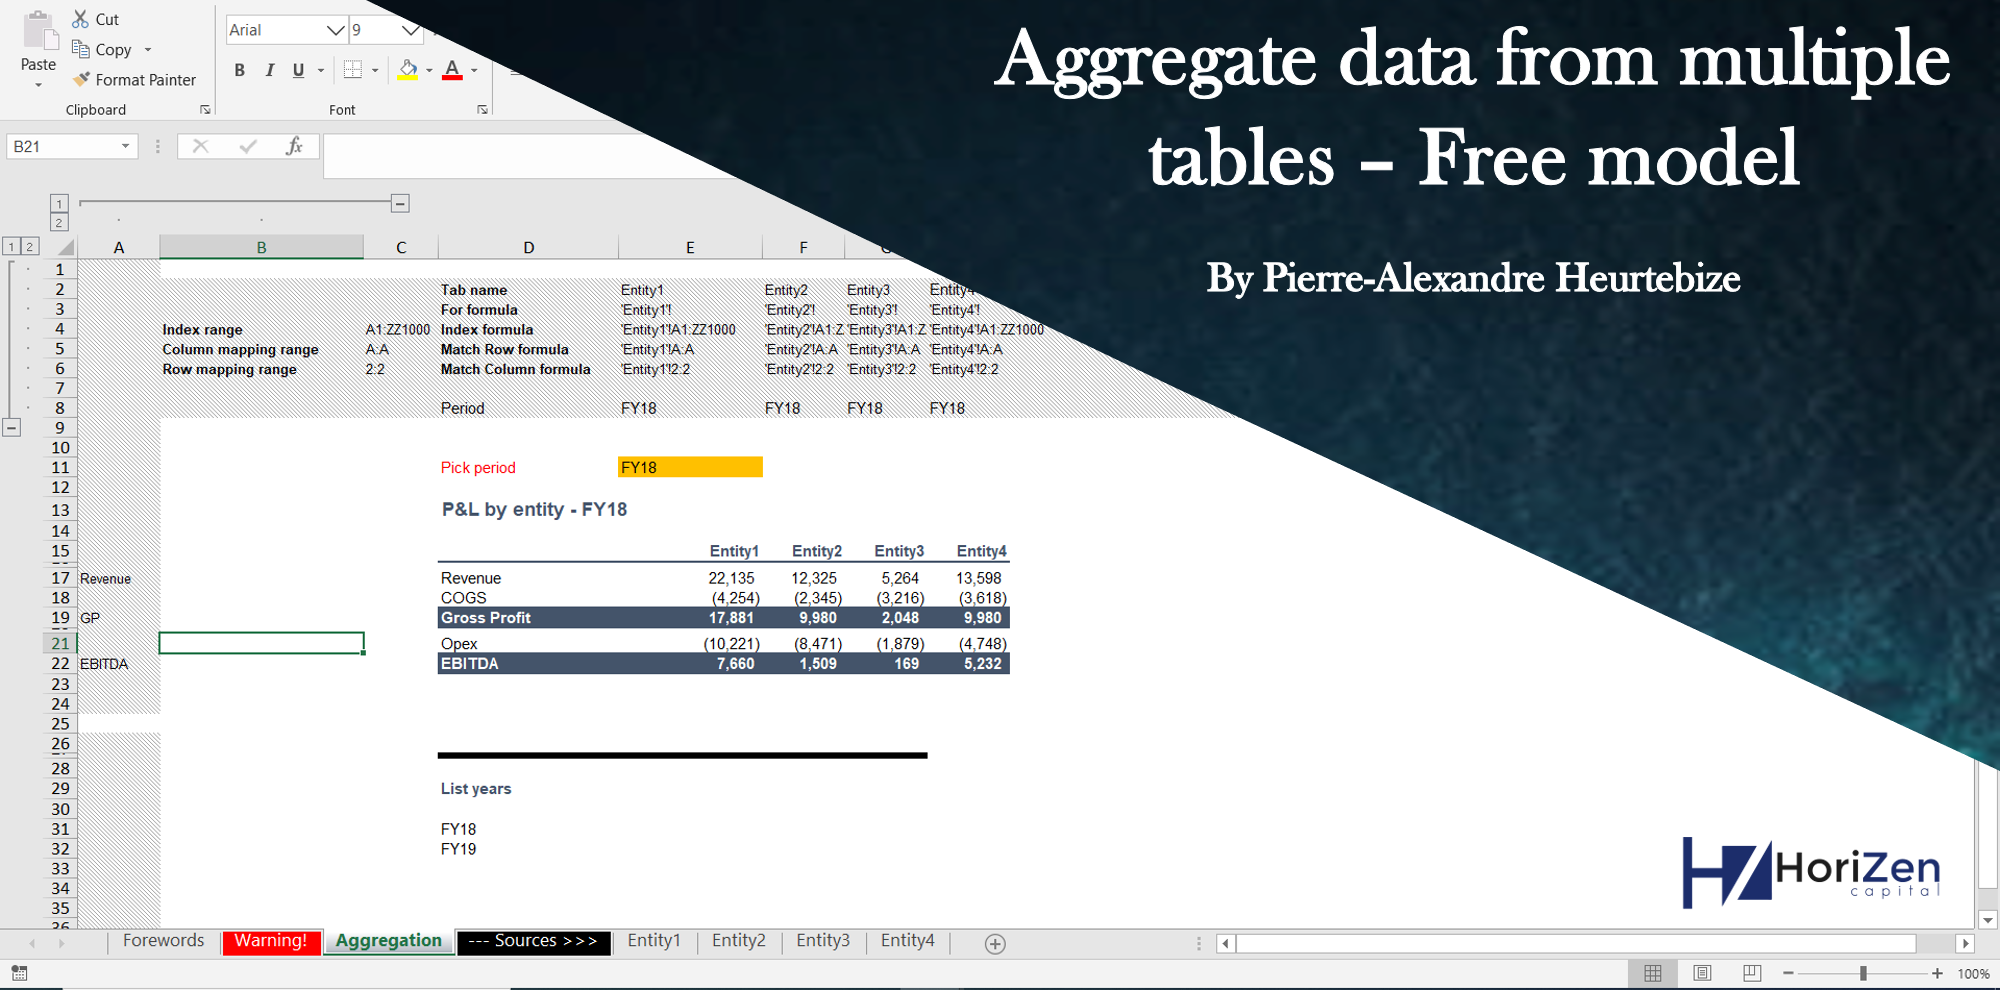Apply cell borders icon
Screen dimensions: 2000x990
pyautogui.click(x=352, y=69)
